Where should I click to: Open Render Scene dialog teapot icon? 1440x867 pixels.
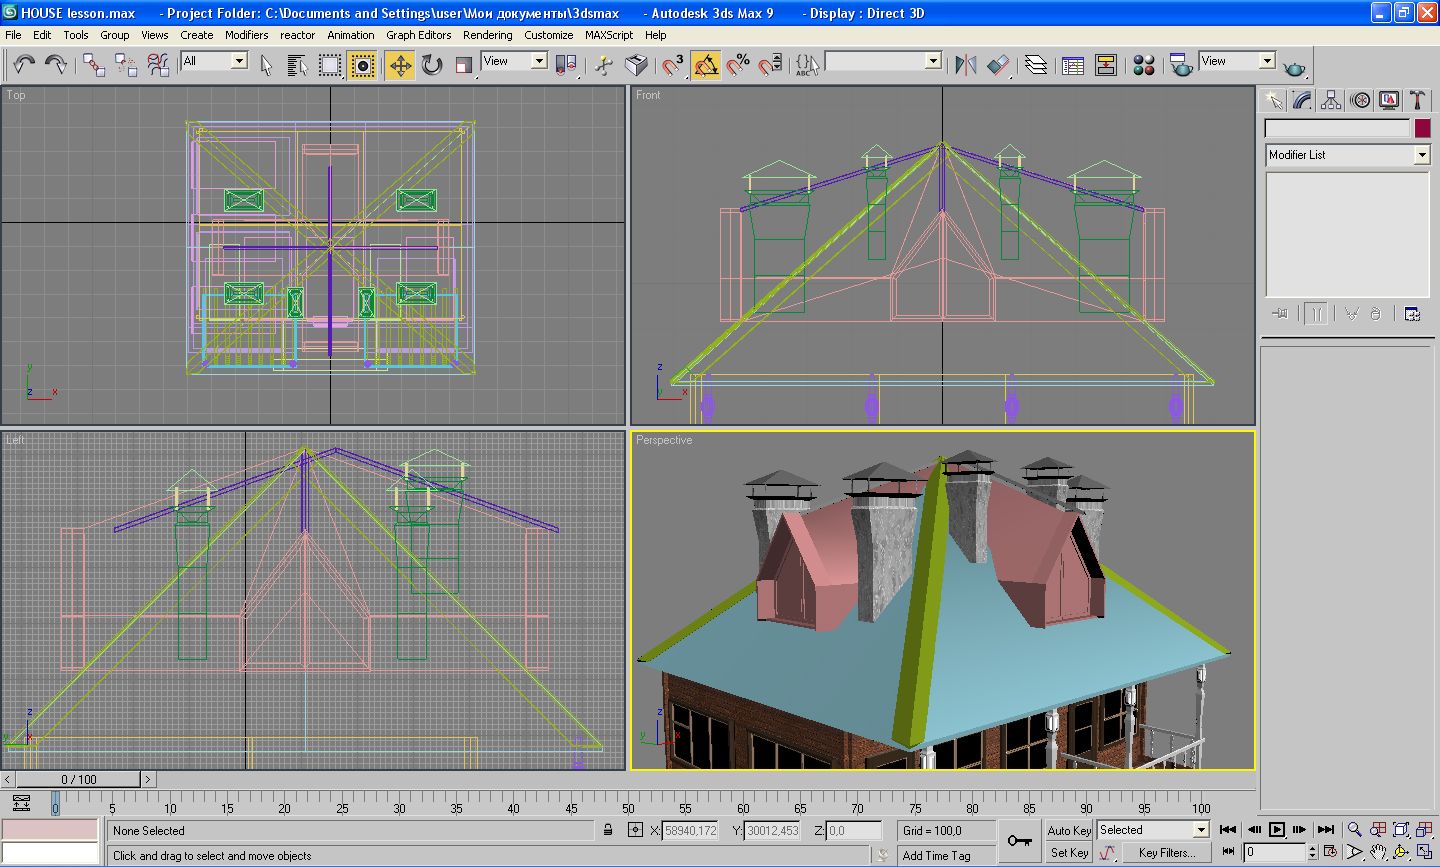pyautogui.click(x=1181, y=65)
